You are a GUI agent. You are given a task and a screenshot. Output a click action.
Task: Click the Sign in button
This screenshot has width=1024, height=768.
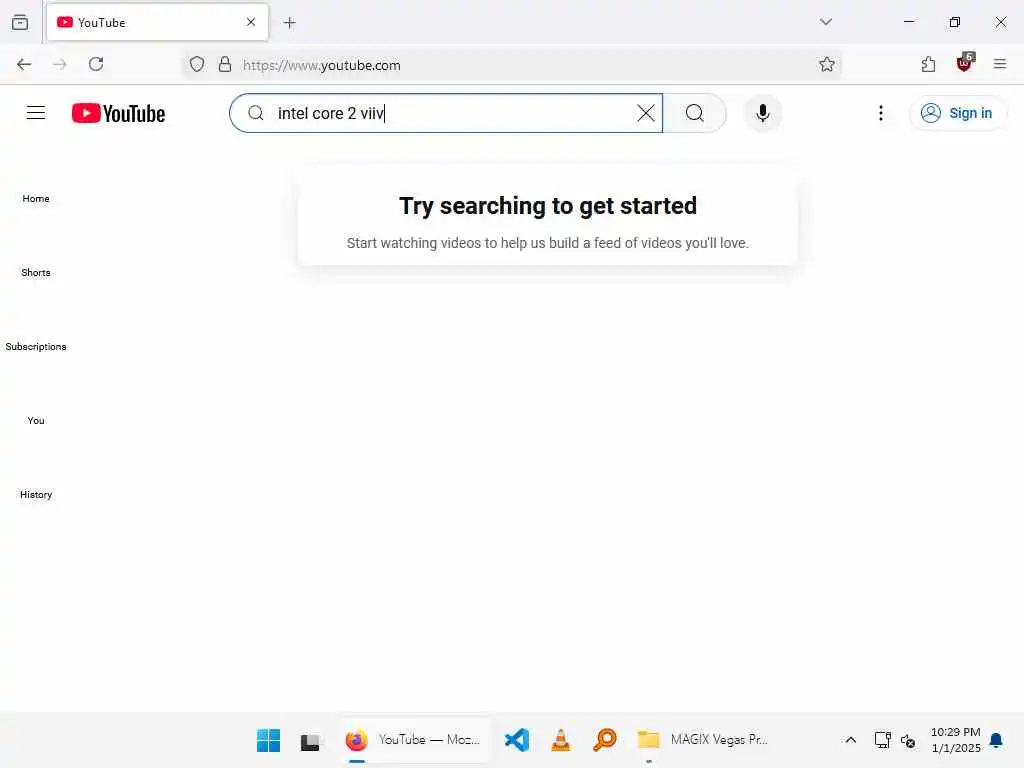coord(957,113)
